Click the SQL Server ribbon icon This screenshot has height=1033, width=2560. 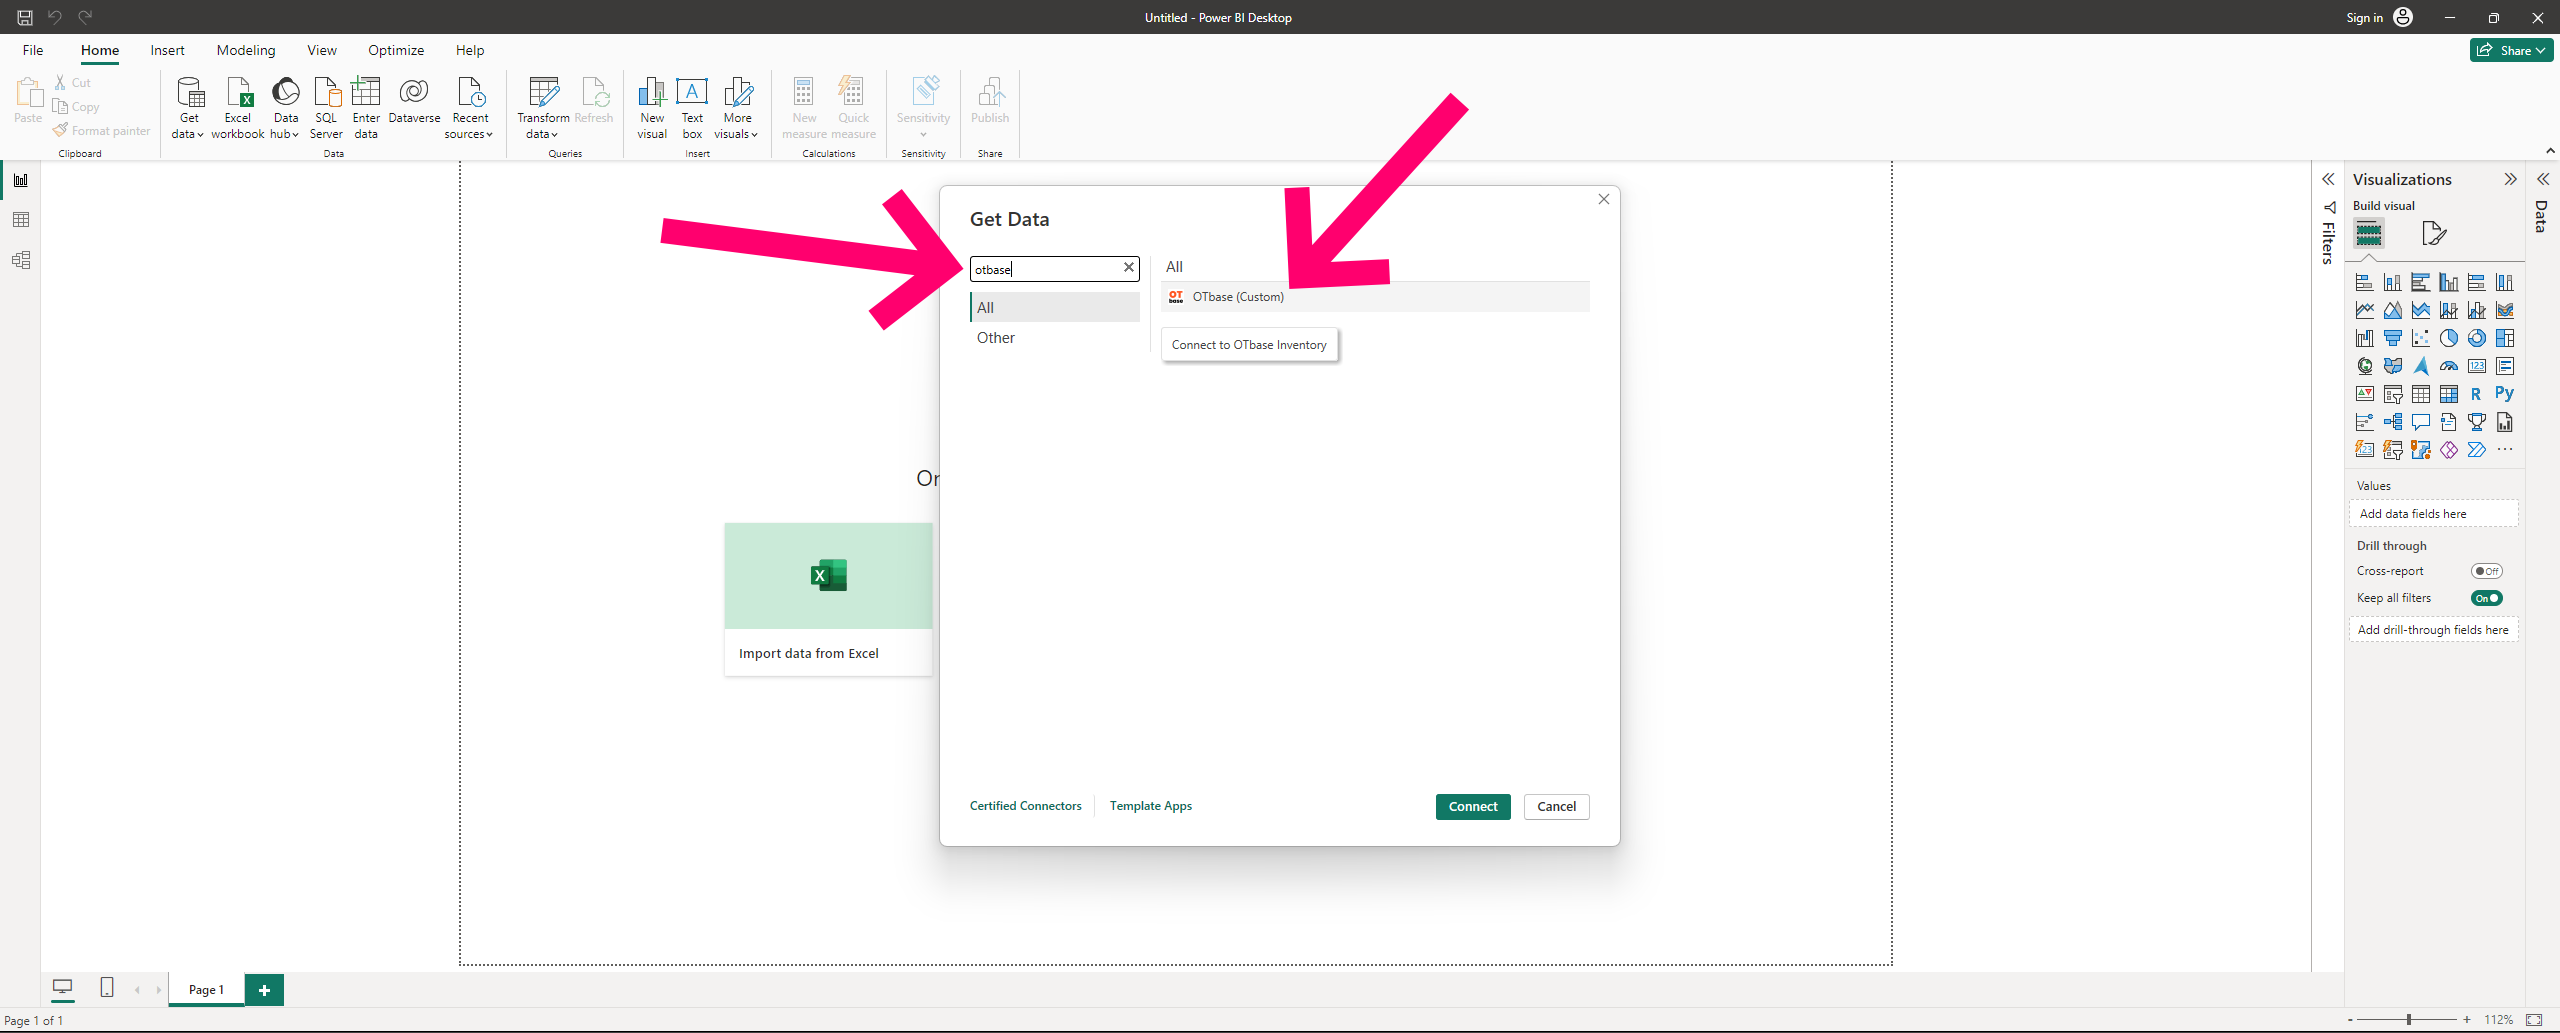click(x=326, y=108)
